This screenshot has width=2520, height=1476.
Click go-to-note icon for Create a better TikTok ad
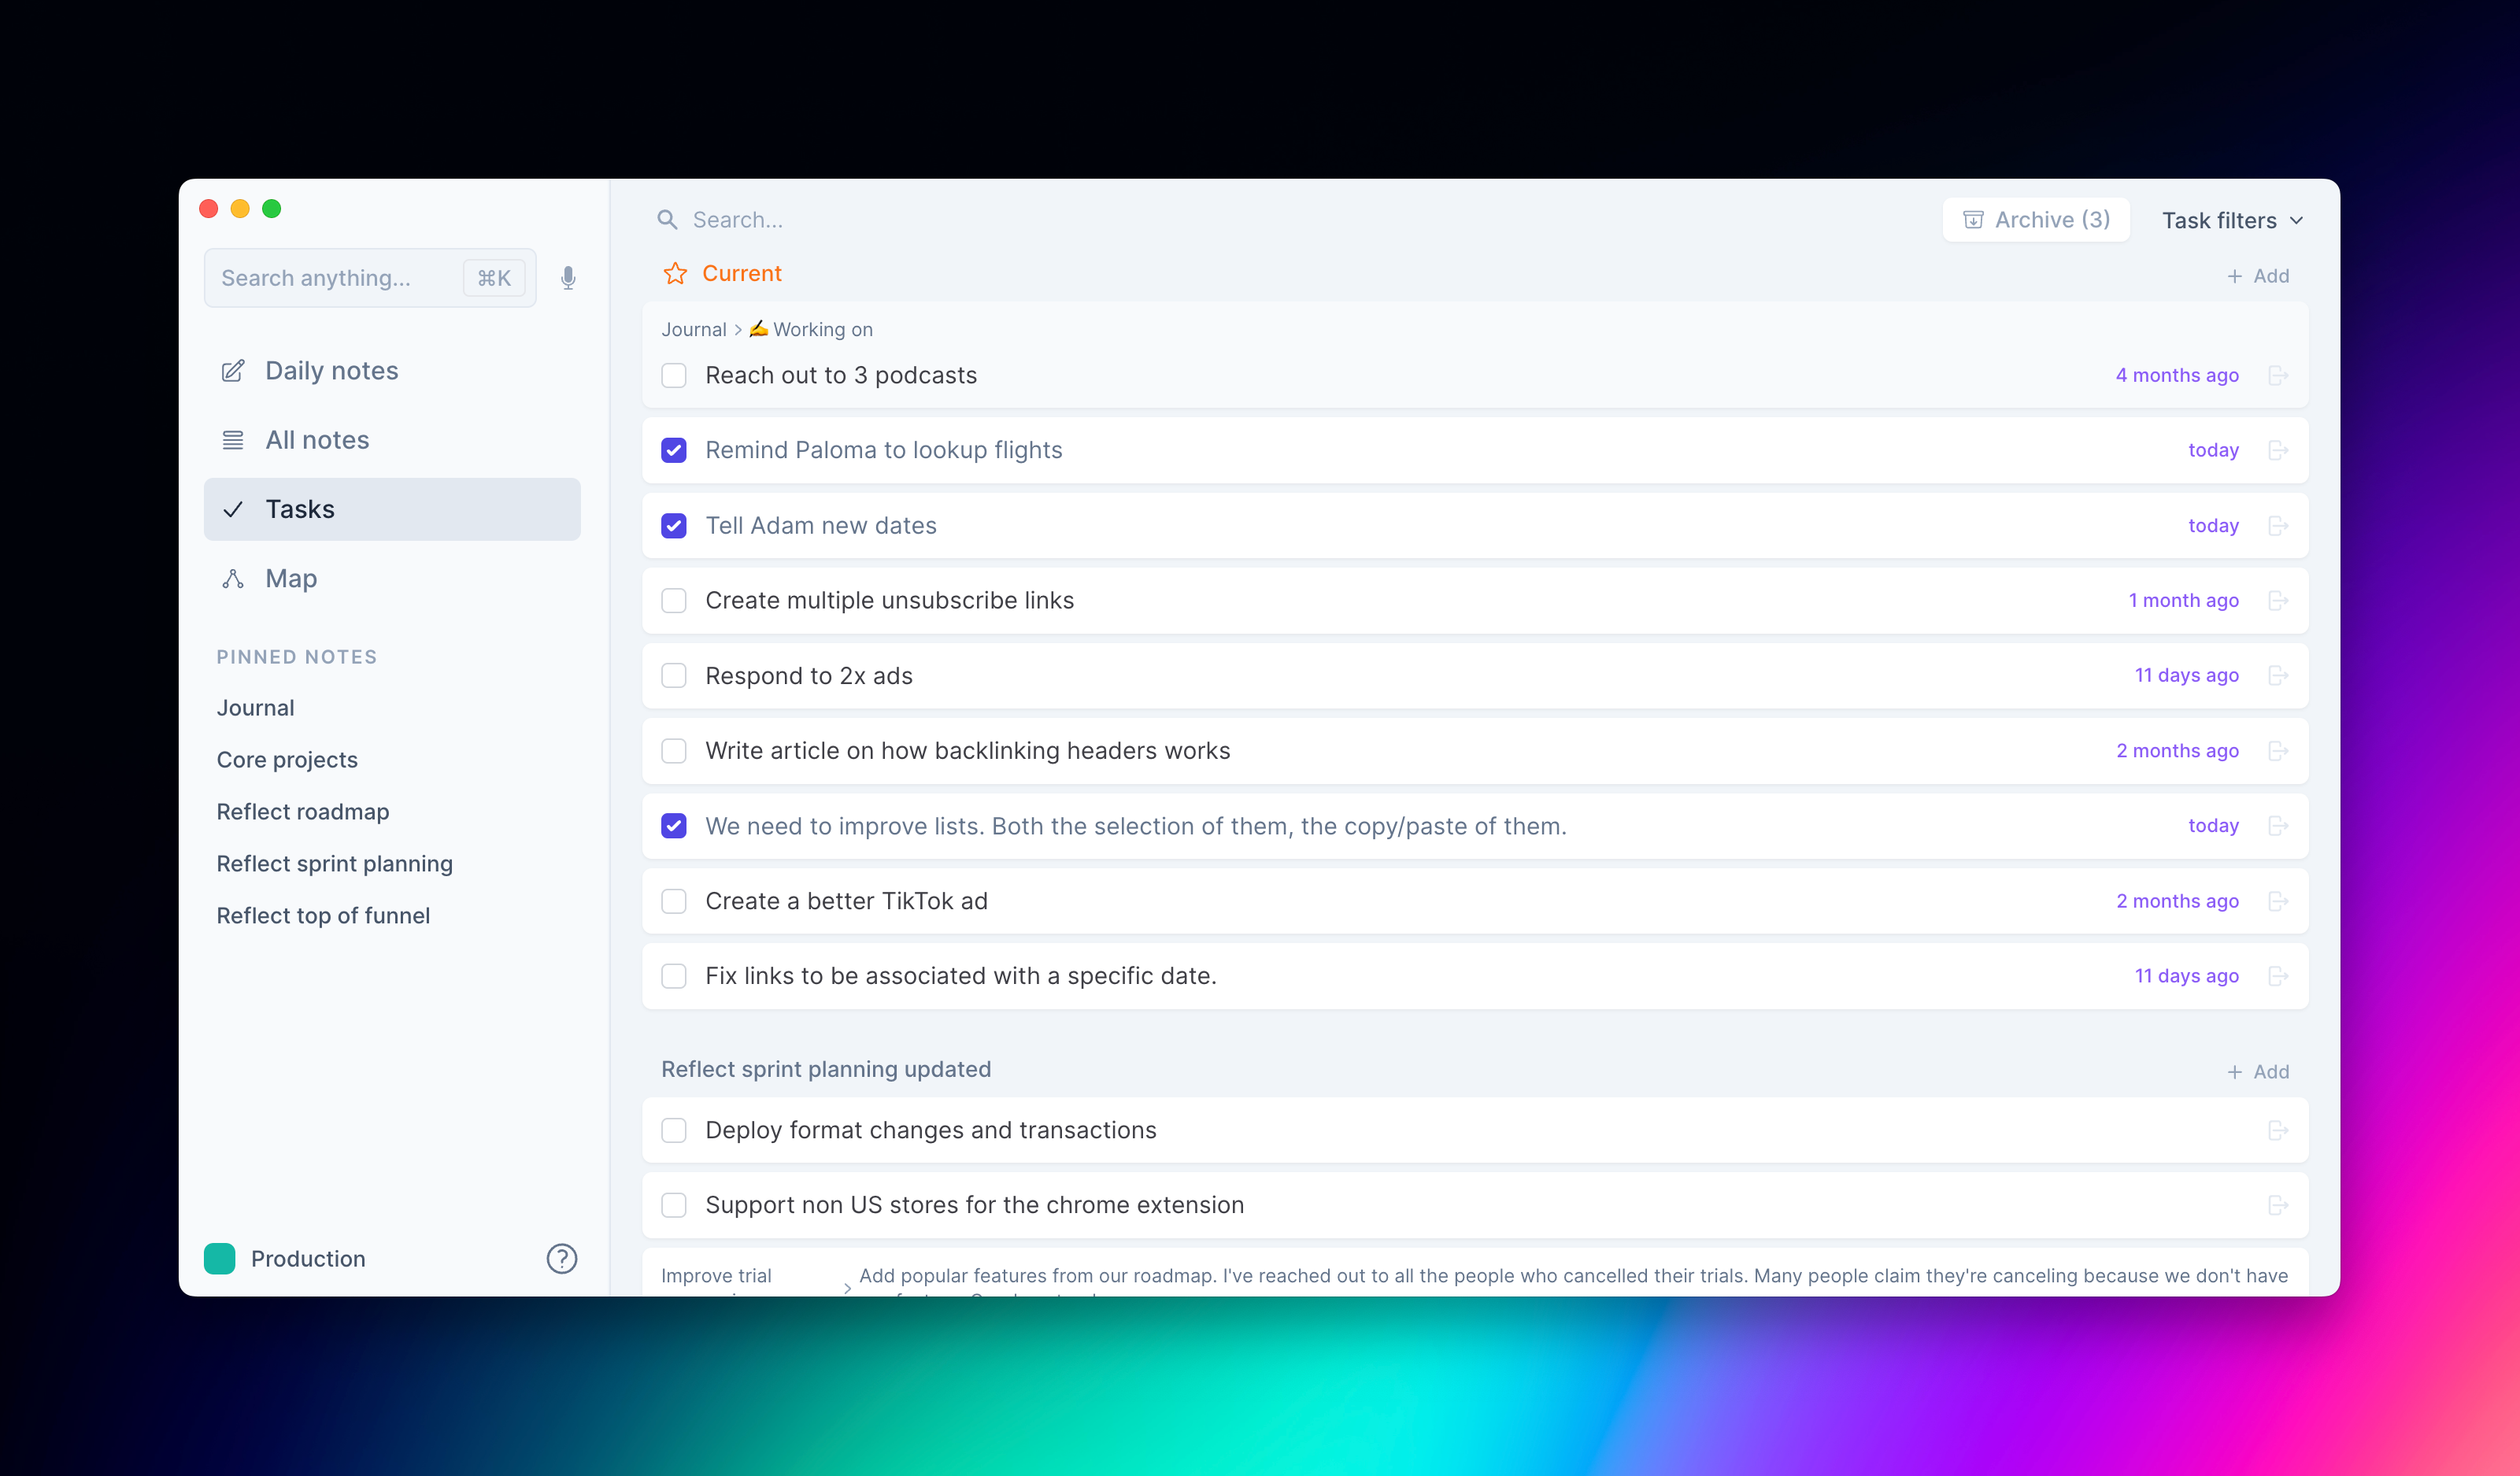click(x=2278, y=901)
